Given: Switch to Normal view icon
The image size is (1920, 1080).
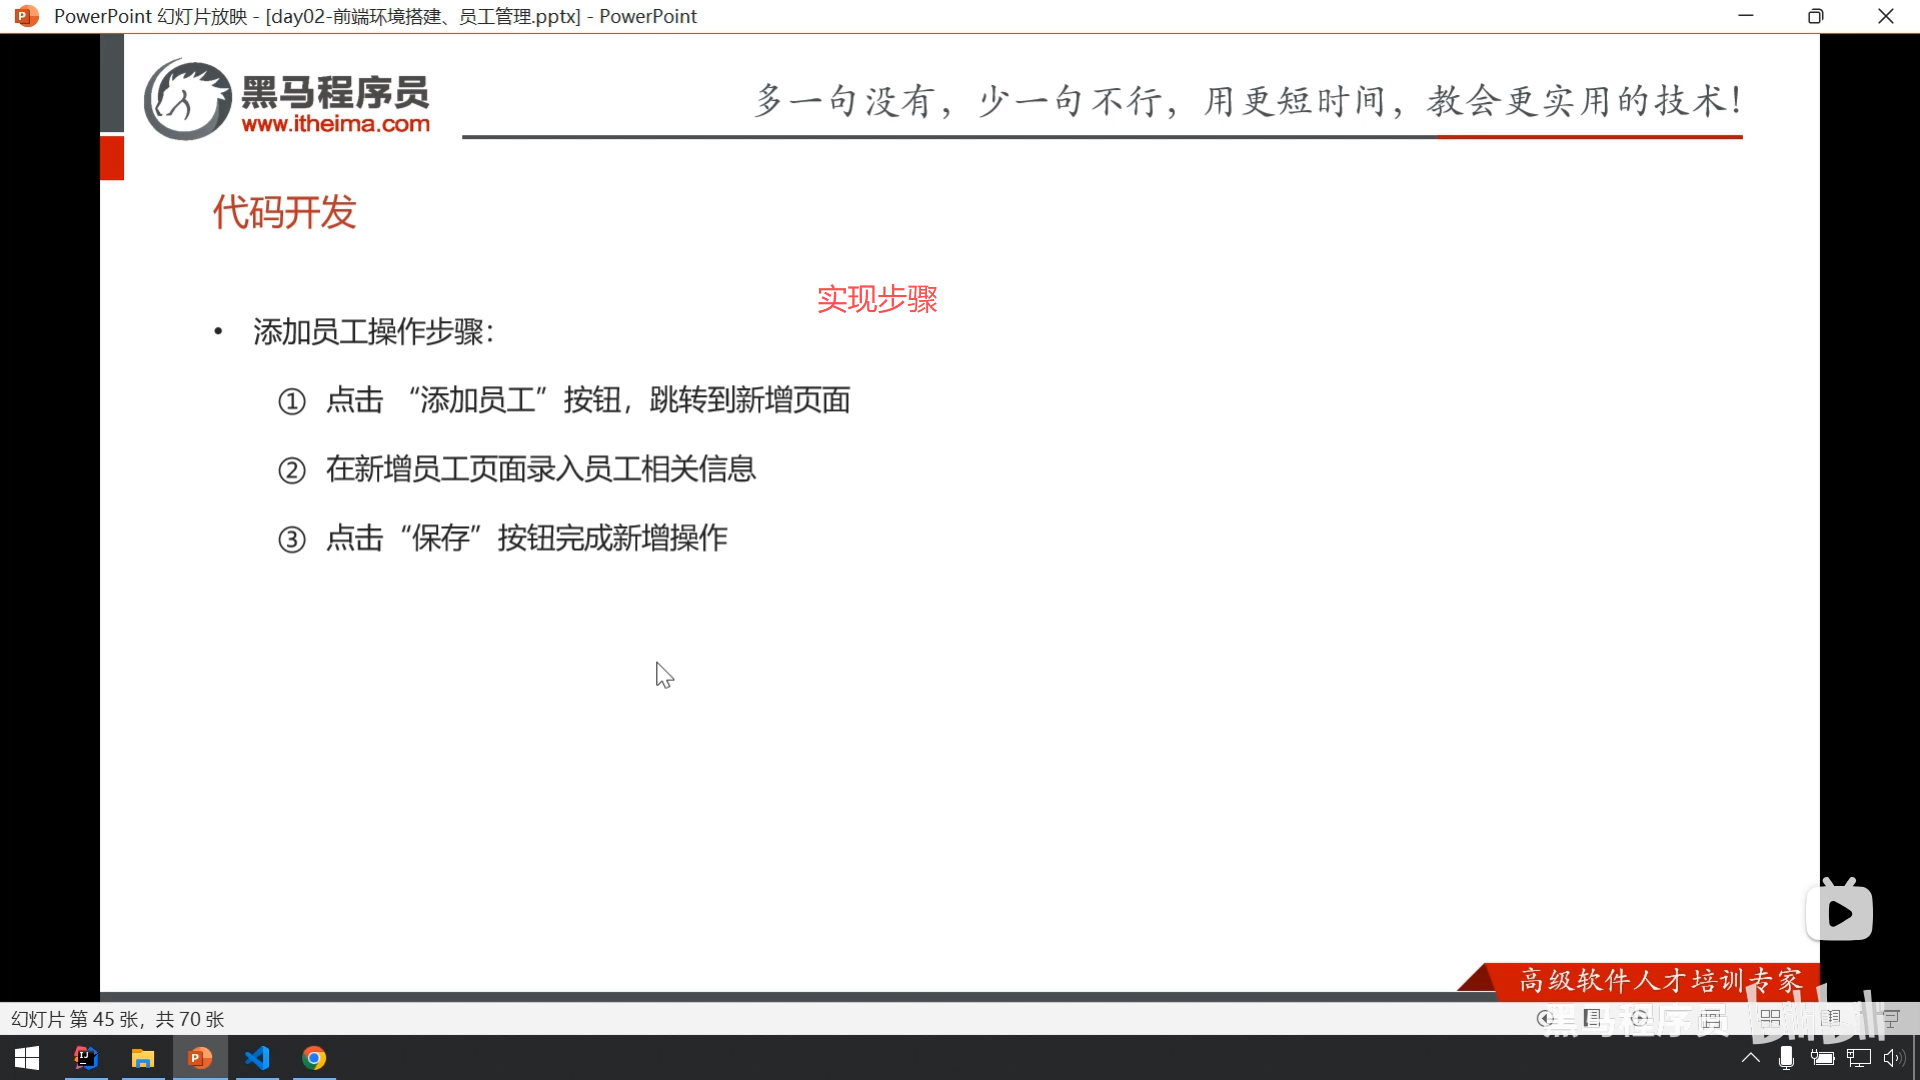Looking at the screenshot, I should coord(1712,1018).
